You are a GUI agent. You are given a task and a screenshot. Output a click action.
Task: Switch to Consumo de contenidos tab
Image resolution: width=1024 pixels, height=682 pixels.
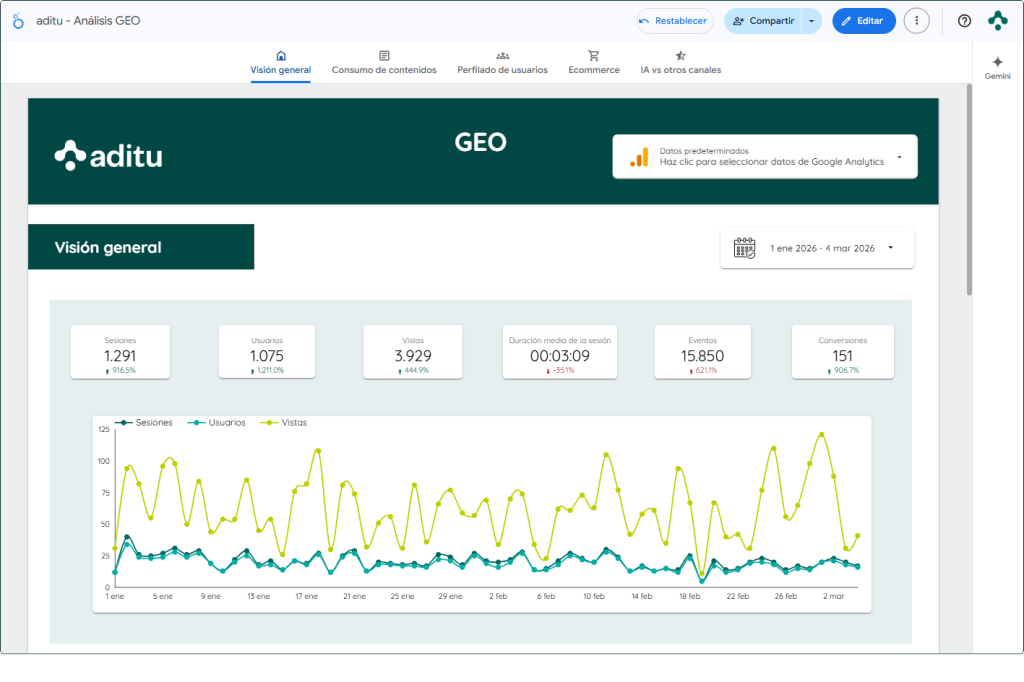[384, 63]
